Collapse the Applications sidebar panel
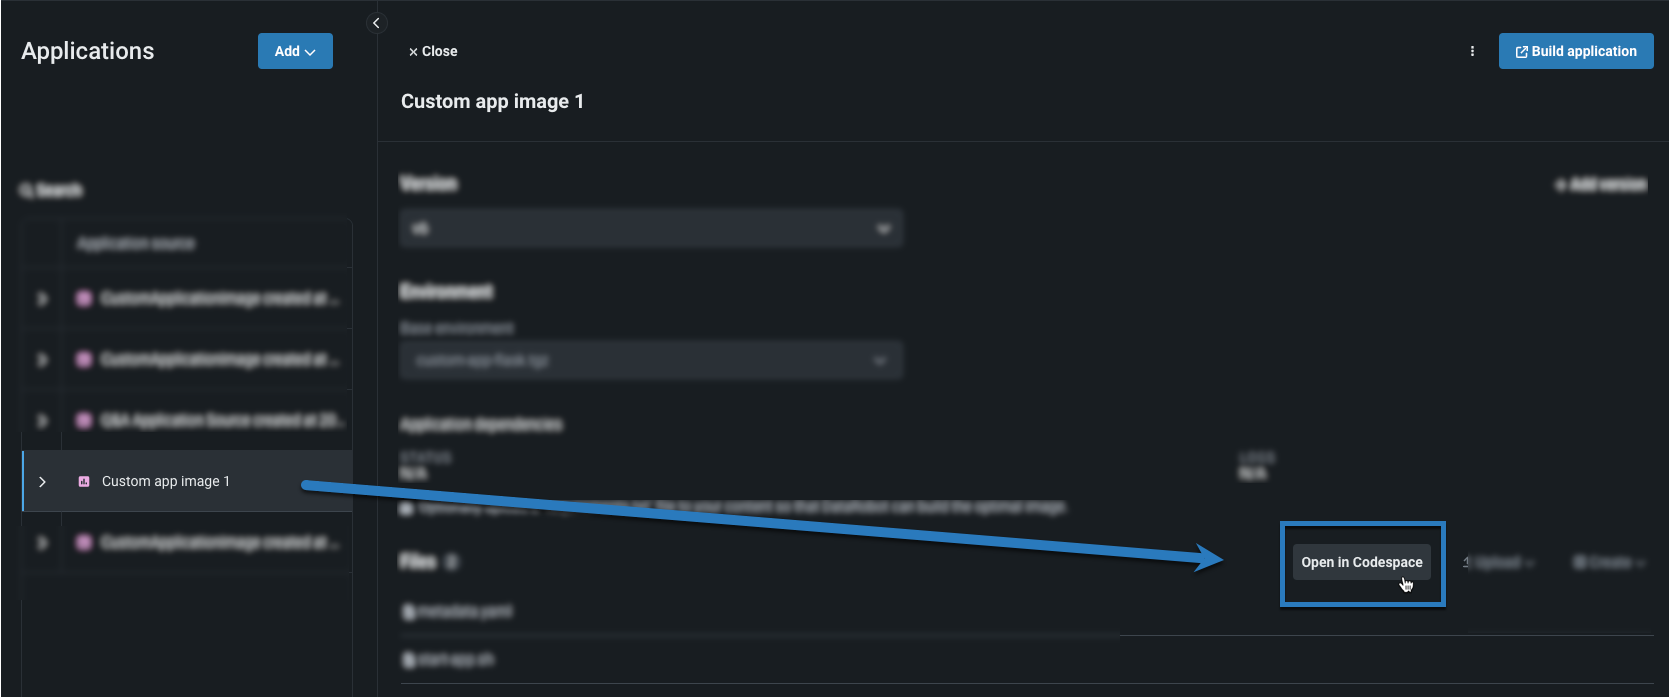This screenshot has width=1669, height=697. click(376, 23)
